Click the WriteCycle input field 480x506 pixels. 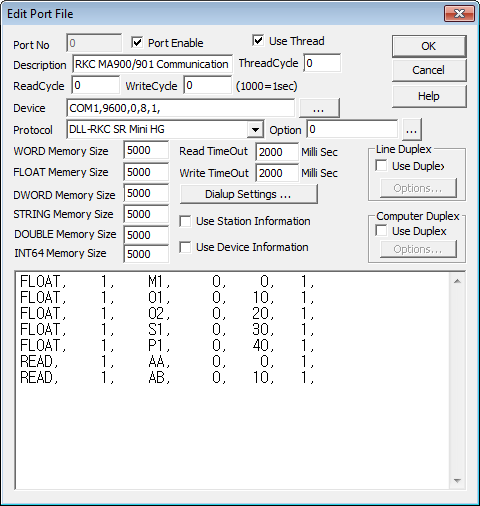[208, 85]
